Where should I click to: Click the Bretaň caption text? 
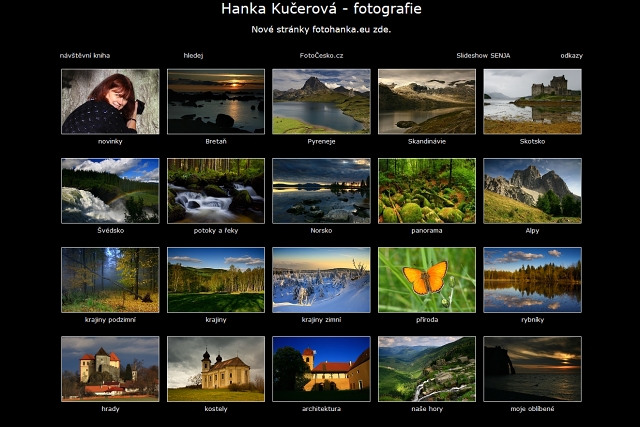[216, 141]
